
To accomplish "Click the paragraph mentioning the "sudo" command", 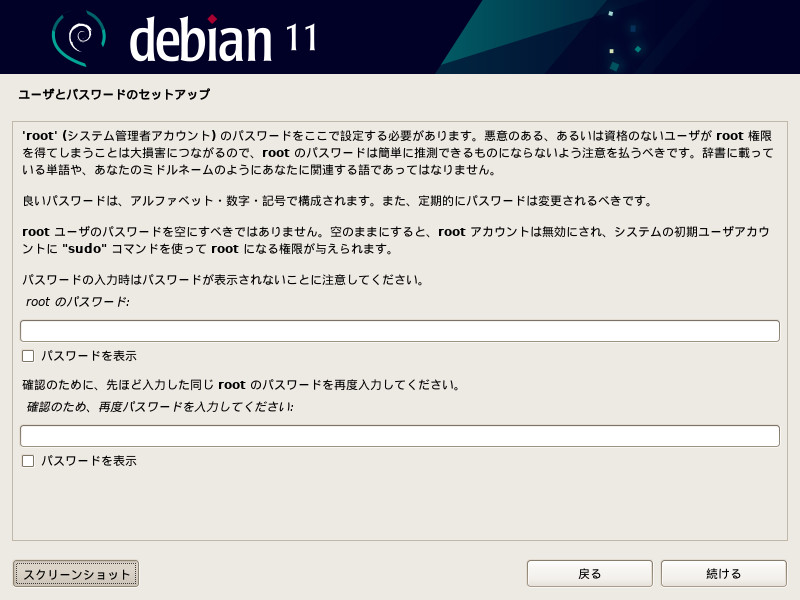I will (x=396, y=239).
